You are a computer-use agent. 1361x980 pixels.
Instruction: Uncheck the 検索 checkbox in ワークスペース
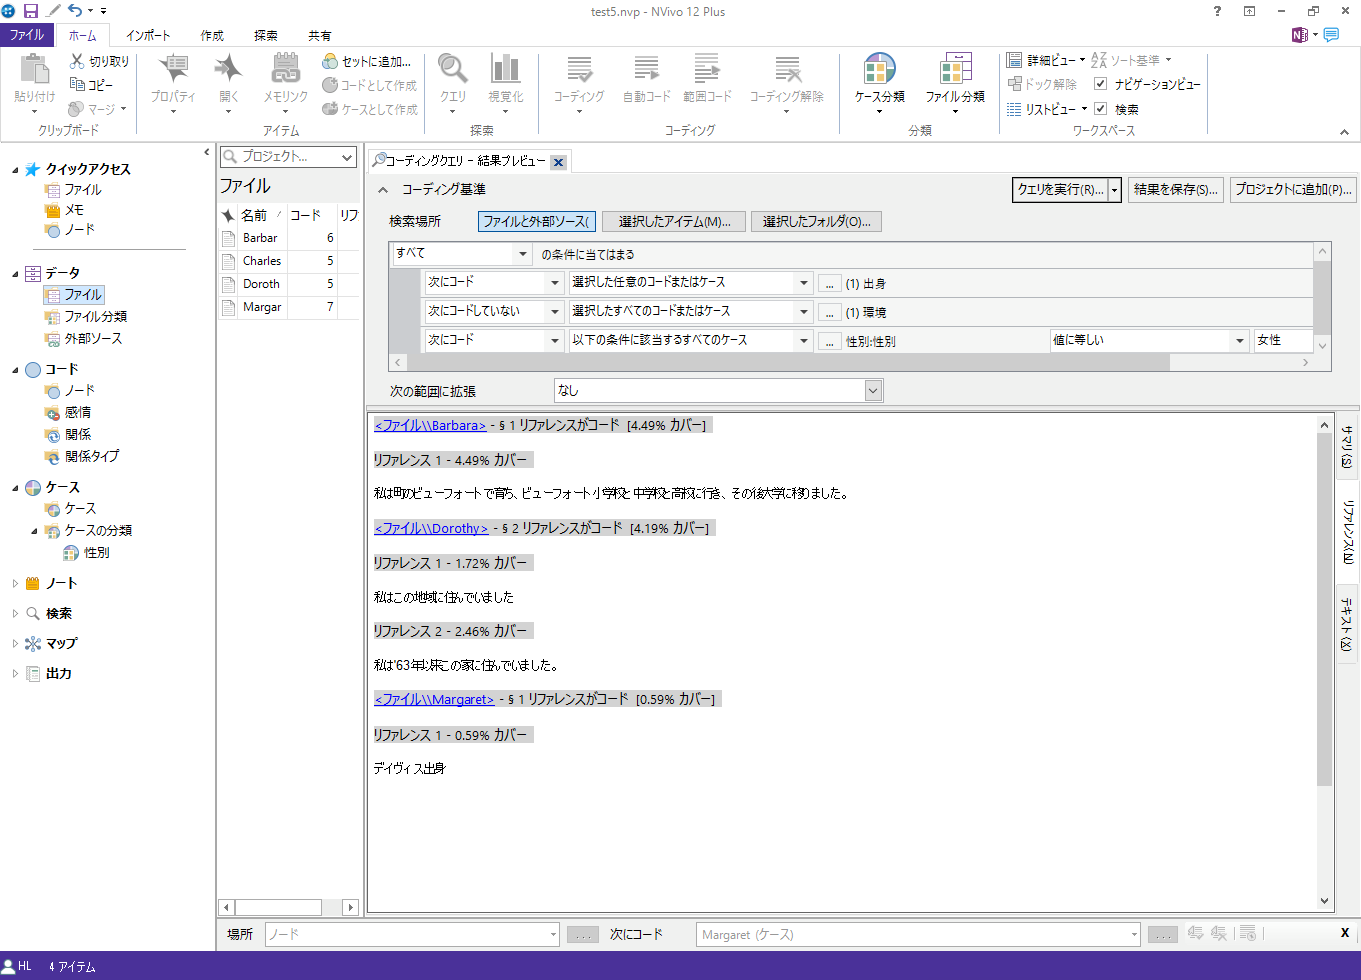1100,109
